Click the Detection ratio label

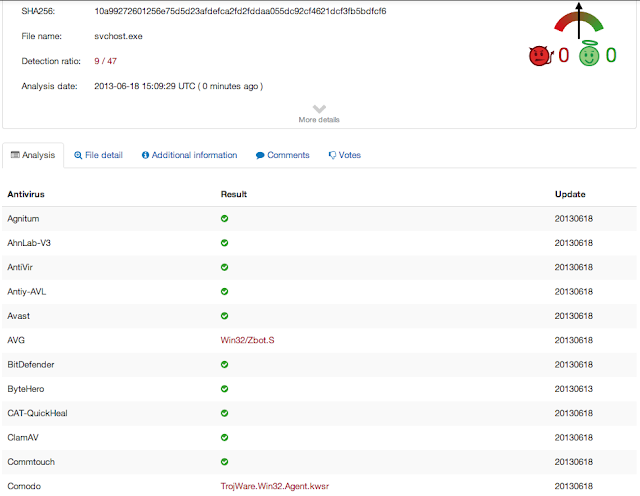51,61
